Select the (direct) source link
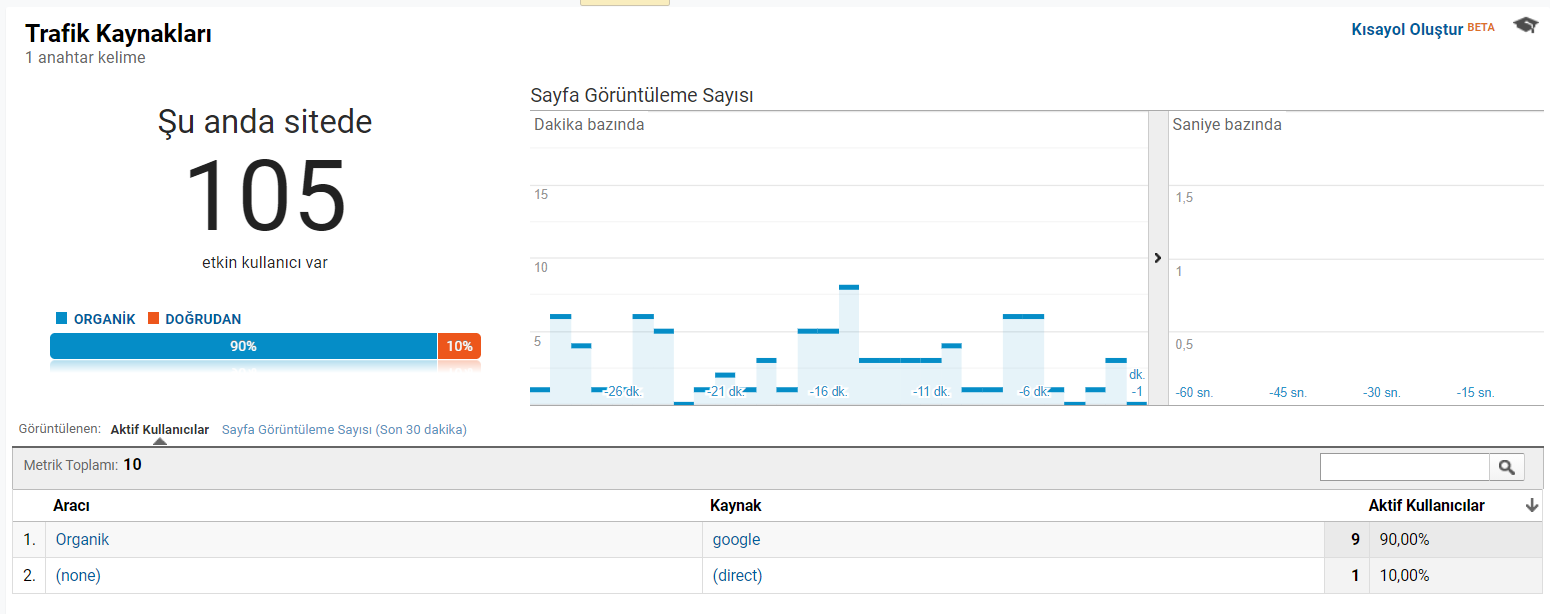Viewport: 1550px width, 614px height. 737,576
